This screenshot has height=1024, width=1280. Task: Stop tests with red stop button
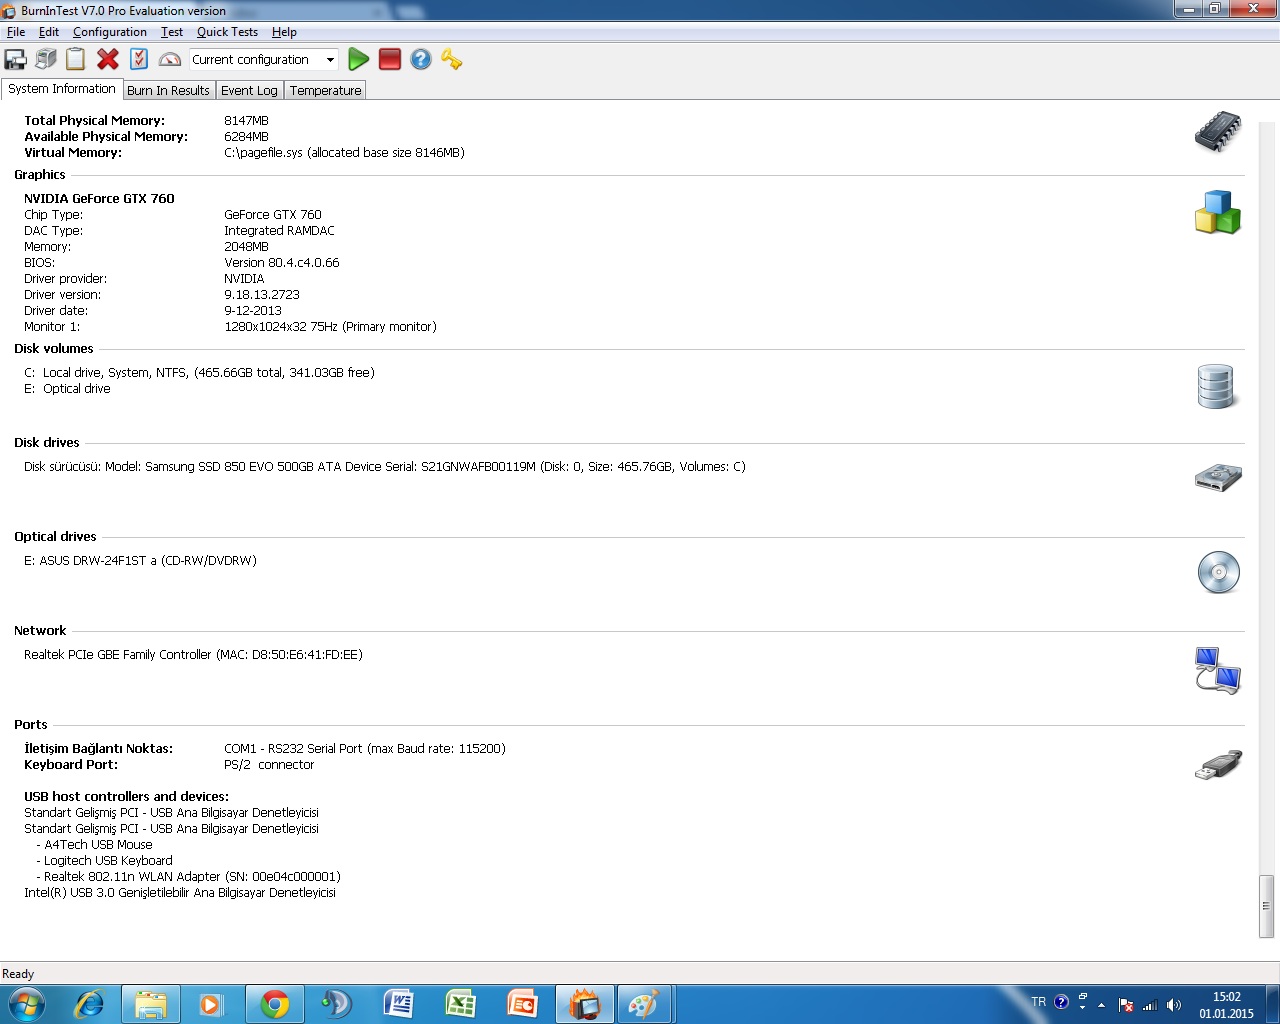click(390, 60)
